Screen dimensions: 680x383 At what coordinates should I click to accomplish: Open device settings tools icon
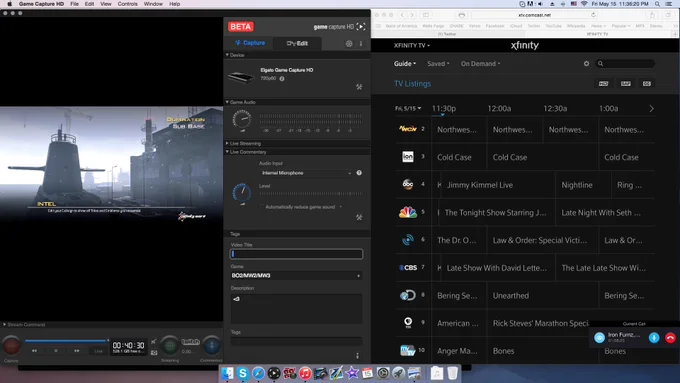[359, 87]
